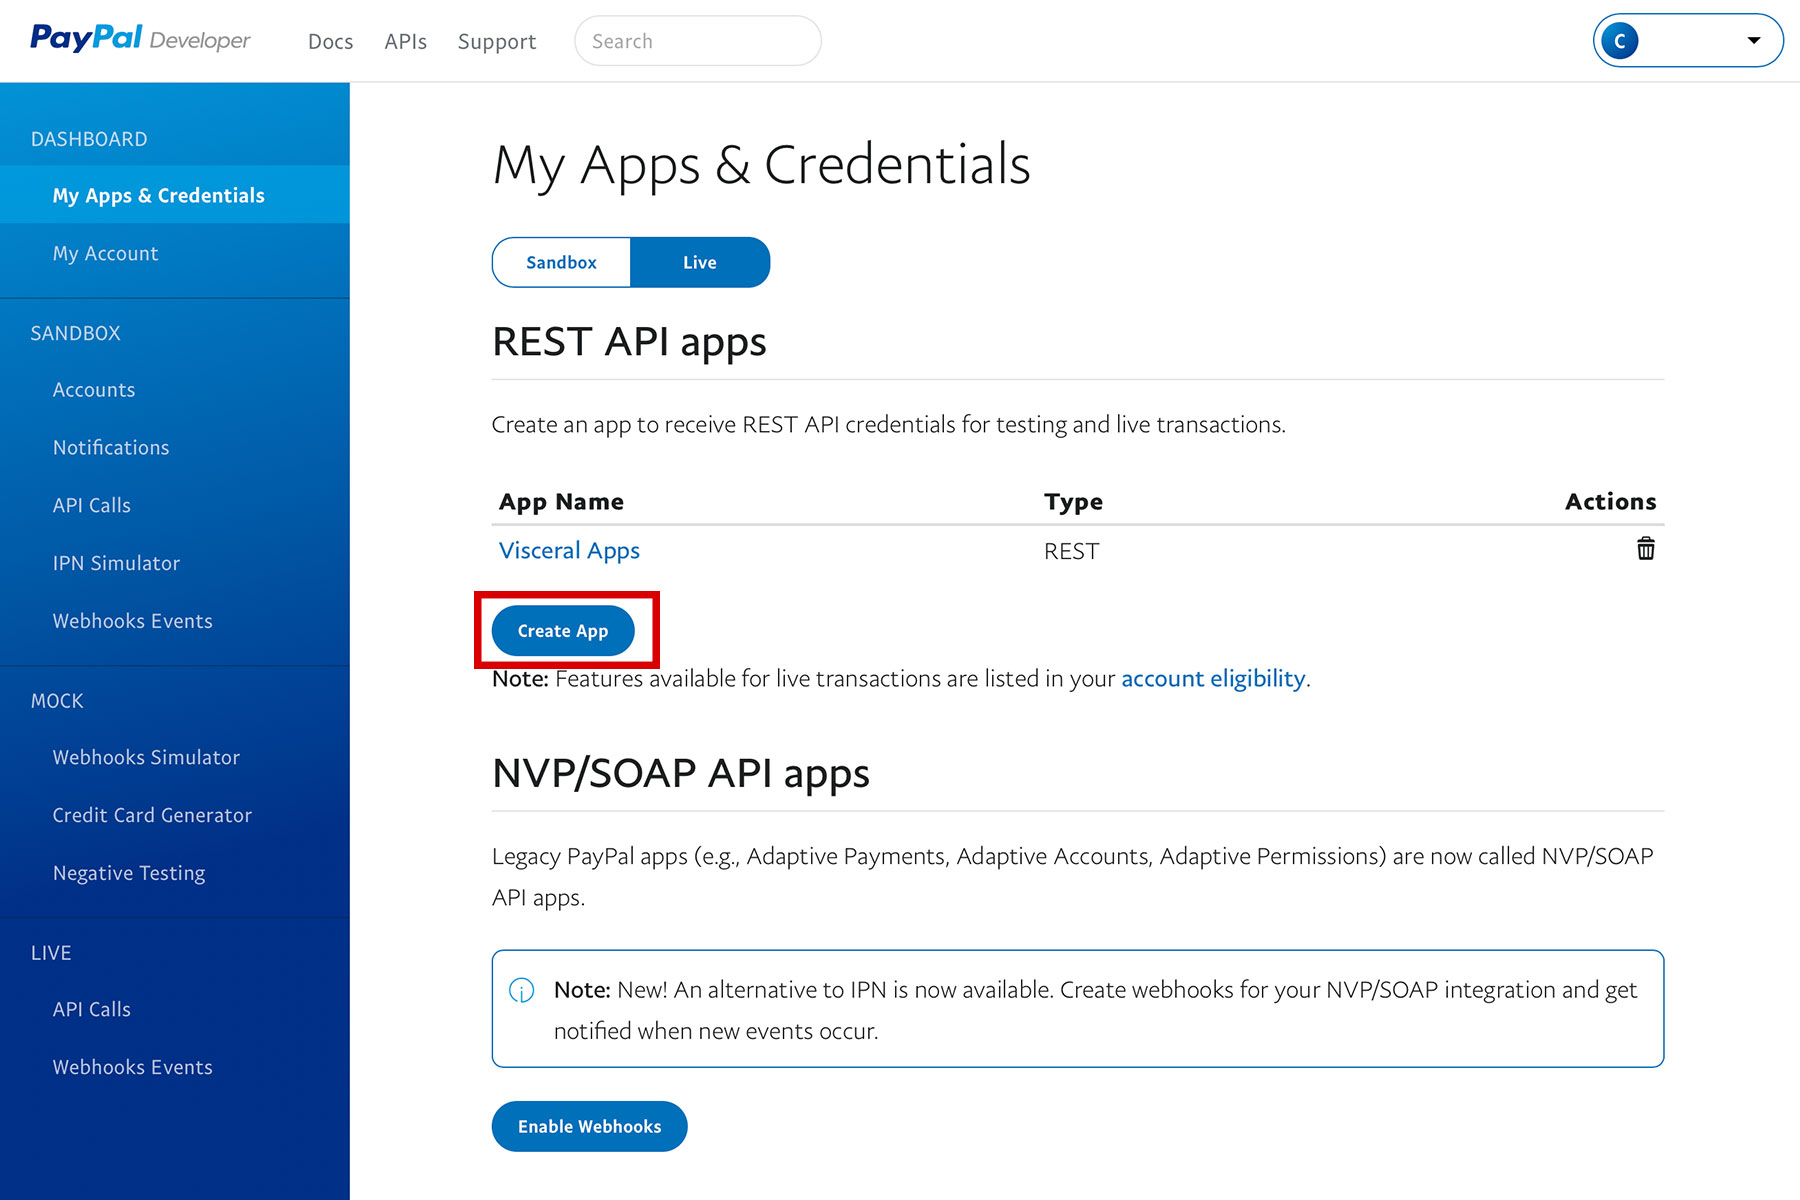Click the MOCK section header

coord(57,701)
